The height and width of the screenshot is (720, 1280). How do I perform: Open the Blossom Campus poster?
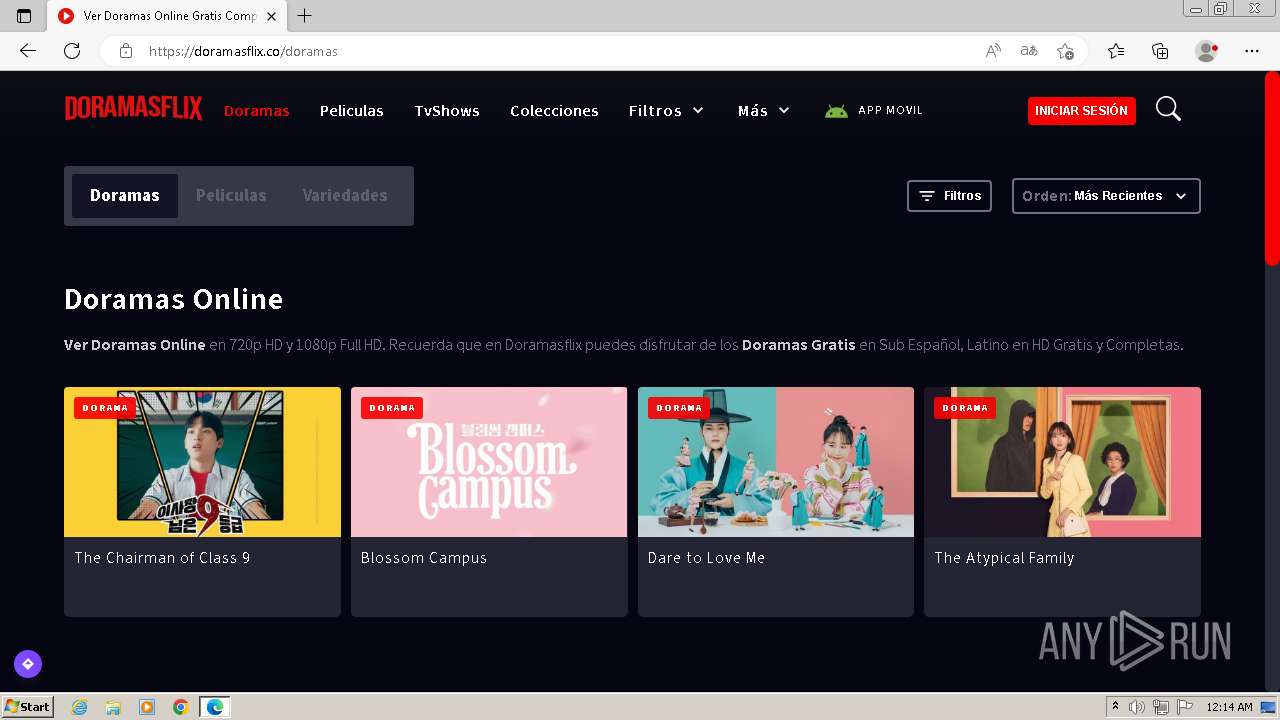pyautogui.click(x=489, y=462)
